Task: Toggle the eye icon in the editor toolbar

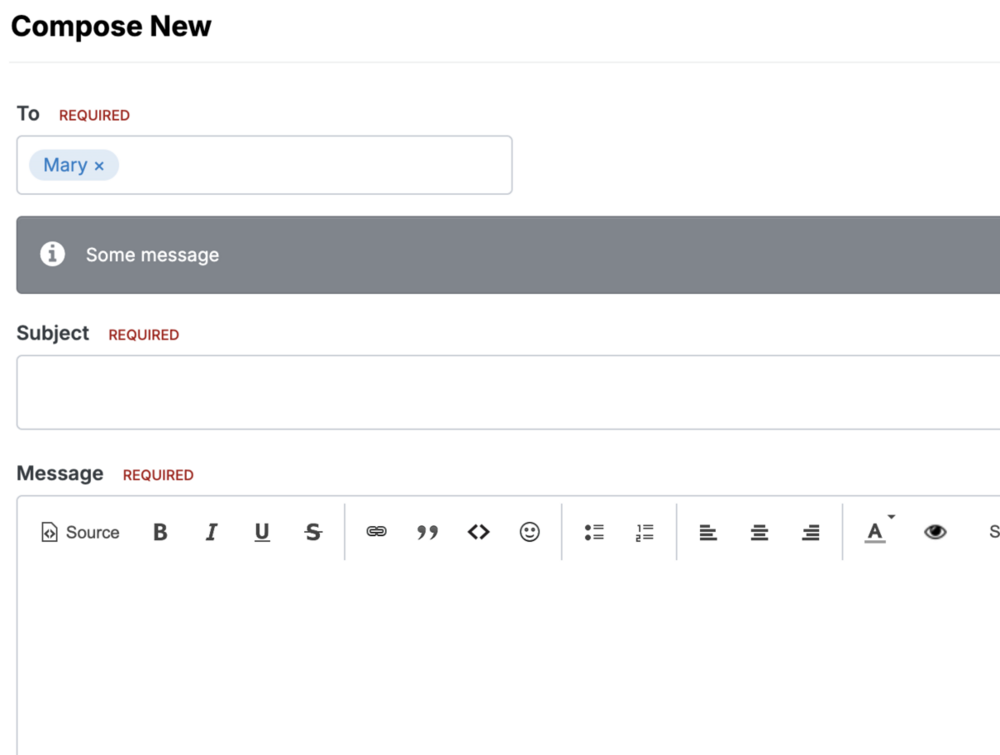Action: tap(935, 531)
